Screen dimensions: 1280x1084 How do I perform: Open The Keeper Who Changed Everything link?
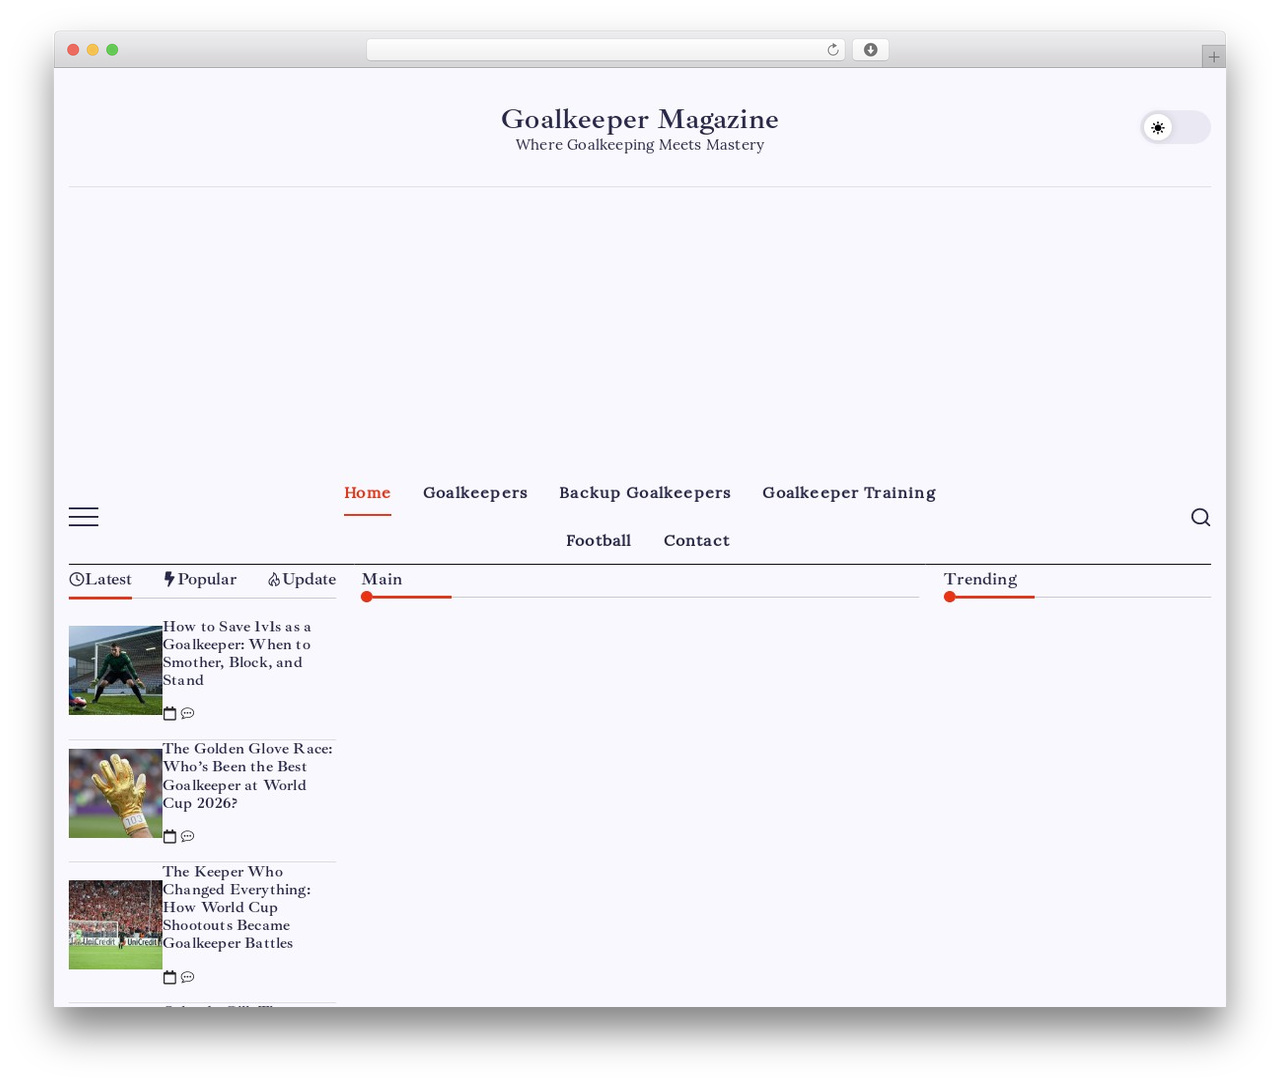tap(237, 907)
